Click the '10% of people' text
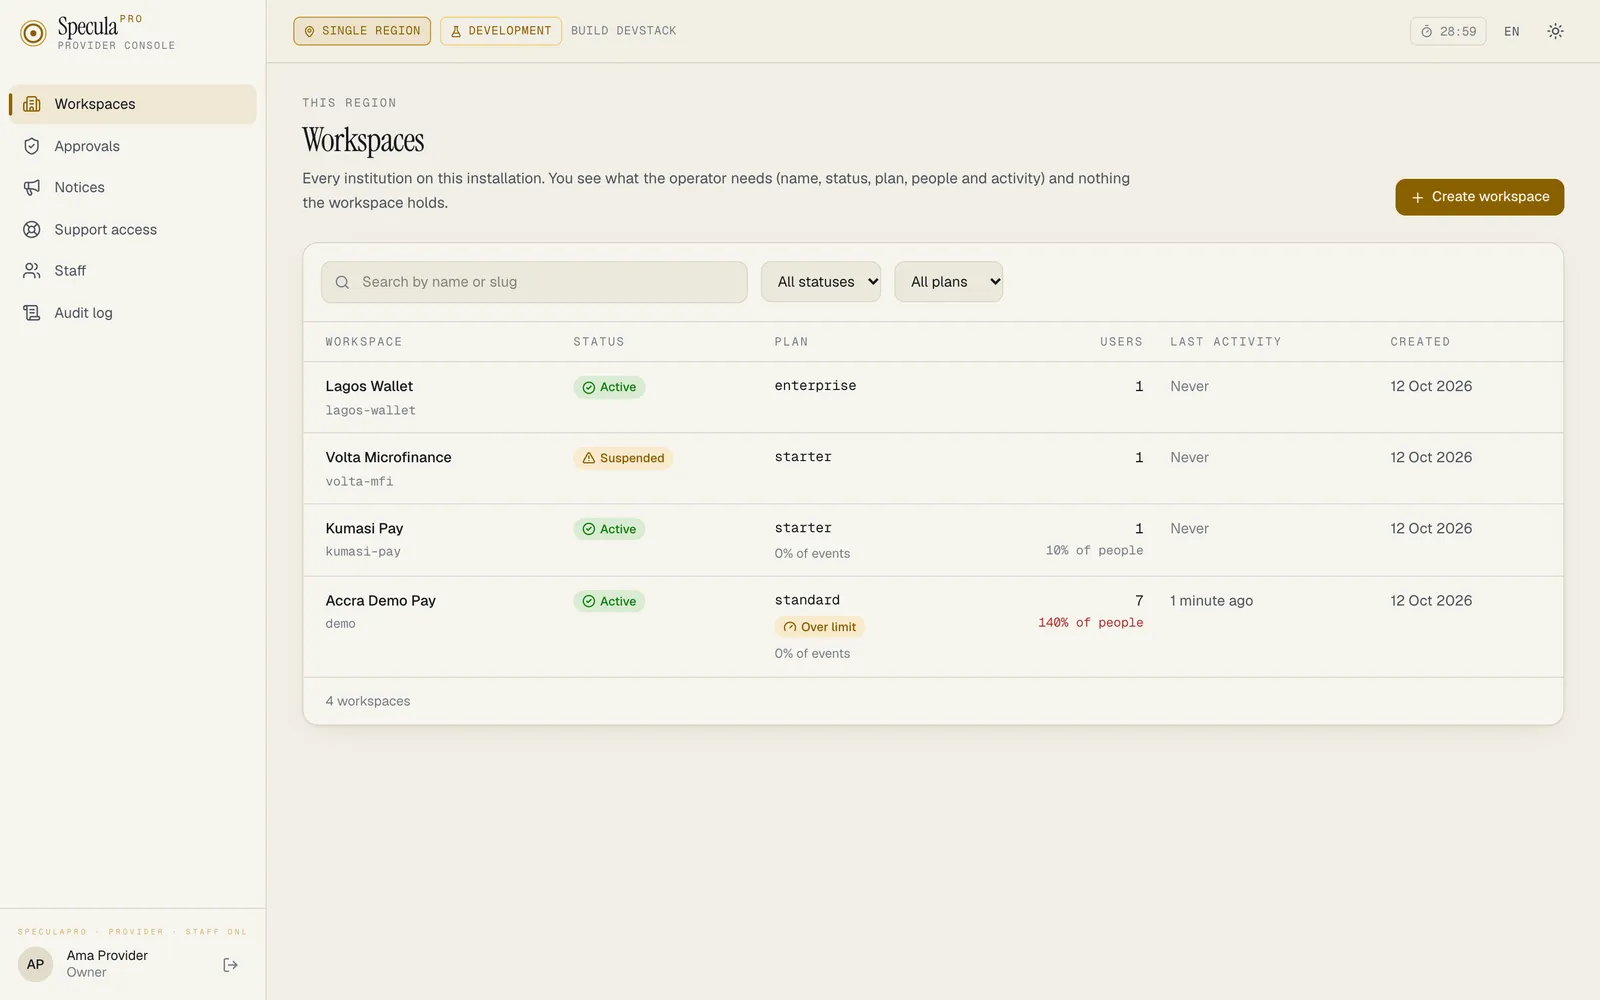This screenshot has height=1000, width=1600. (1094, 550)
